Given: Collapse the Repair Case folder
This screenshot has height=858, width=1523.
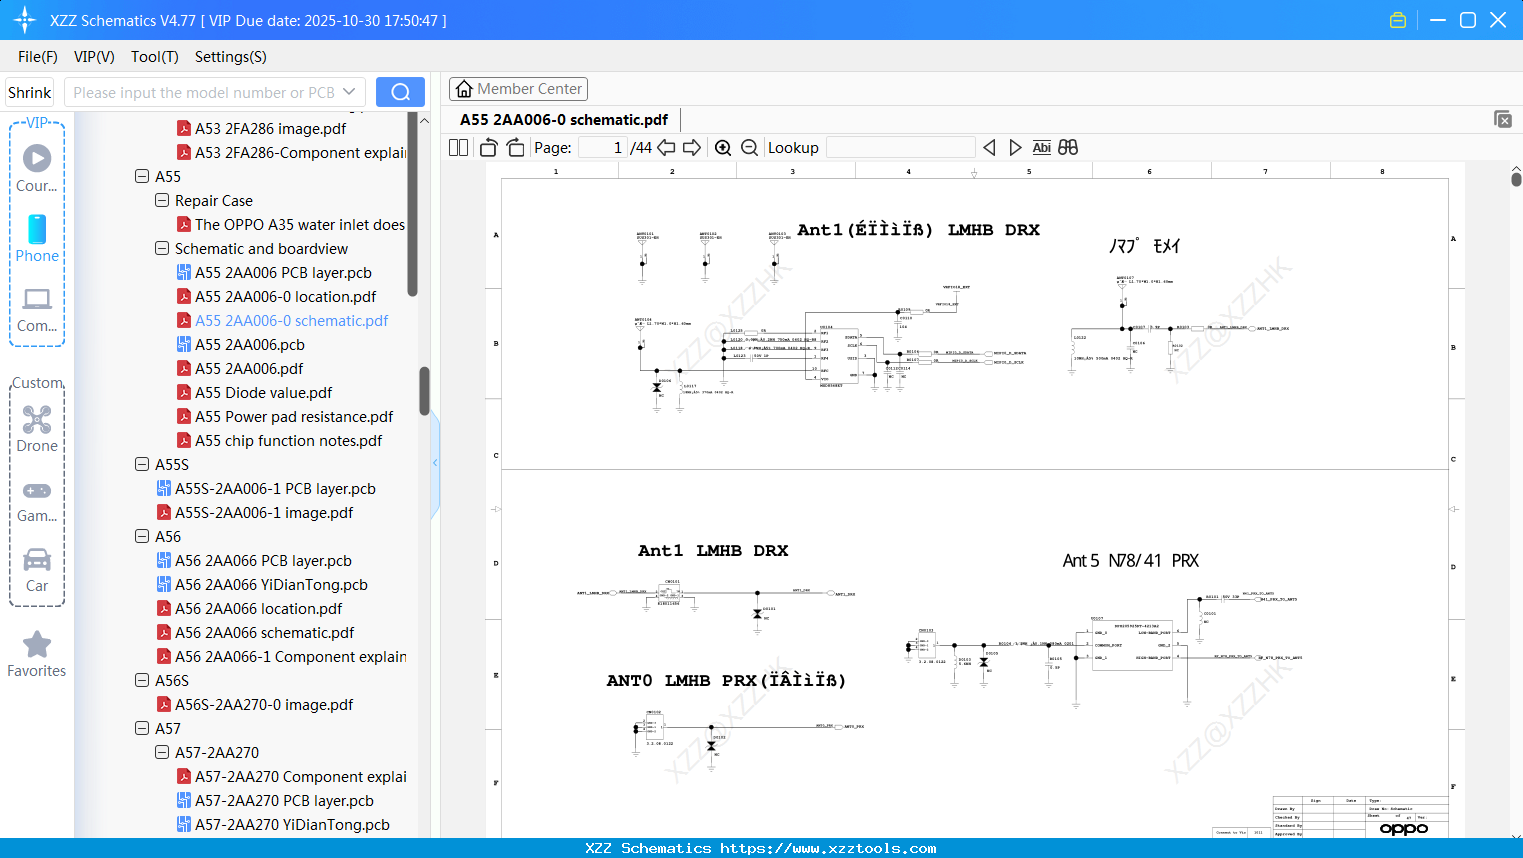Looking at the screenshot, I should click(162, 200).
